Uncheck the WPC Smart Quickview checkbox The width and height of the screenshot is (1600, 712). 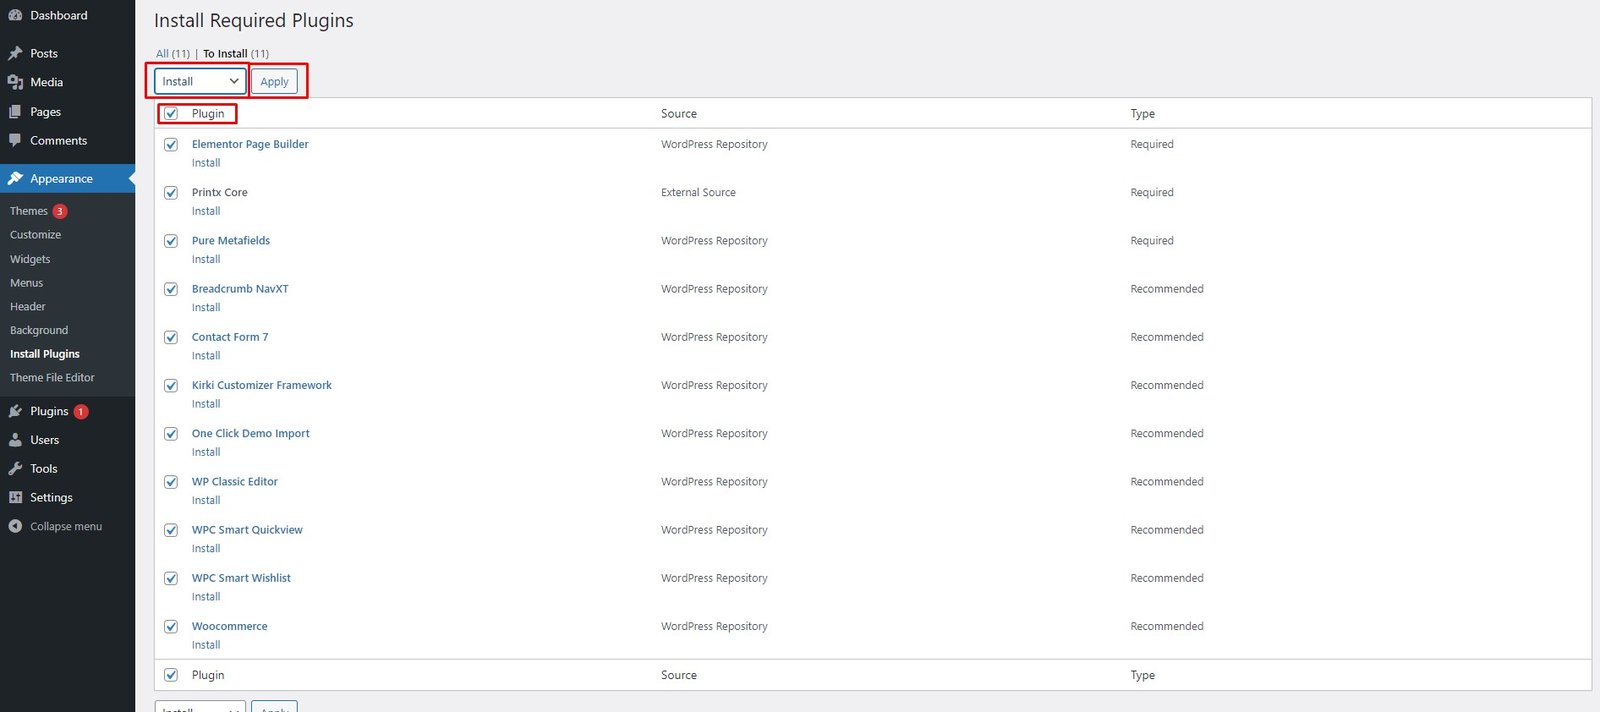pos(171,530)
